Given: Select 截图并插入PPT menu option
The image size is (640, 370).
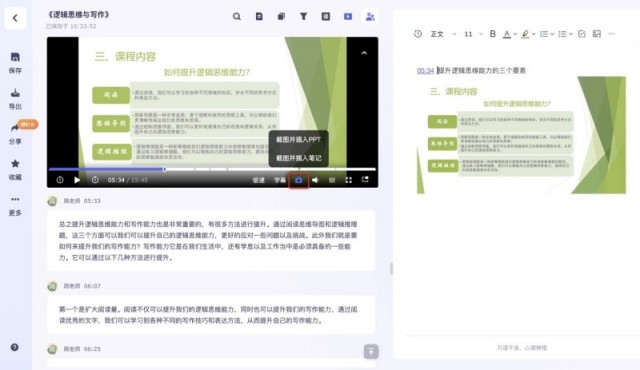Looking at the screenshot, I should [298, 140].
